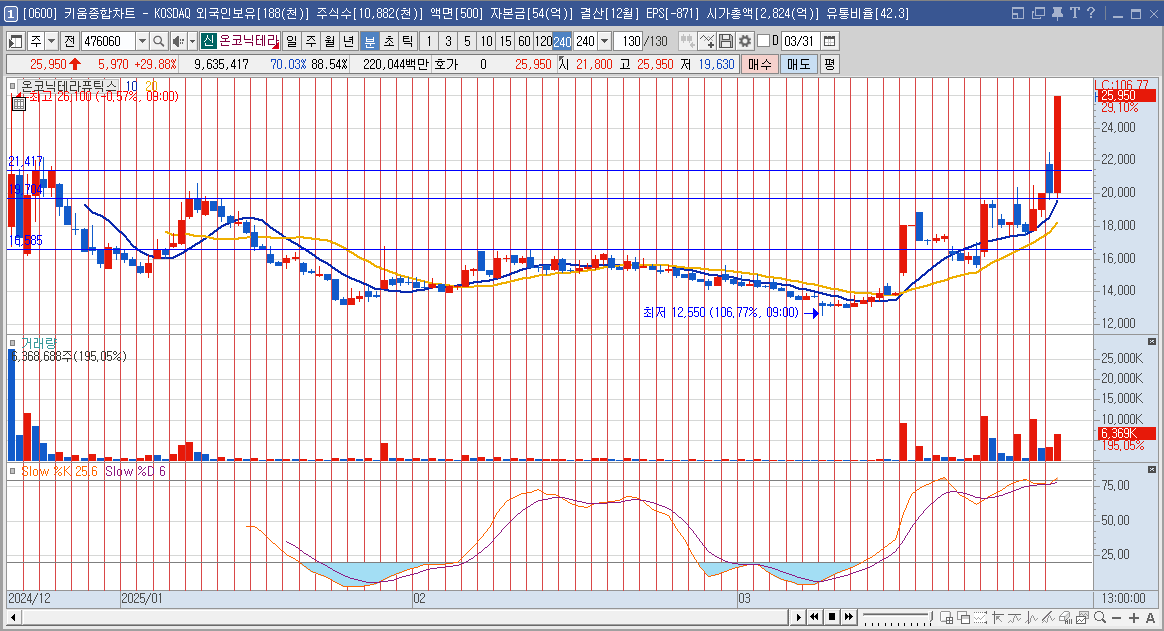Select the 3 minute interval button
Screen dimensions: 1164x631
(x=448, y=42)
